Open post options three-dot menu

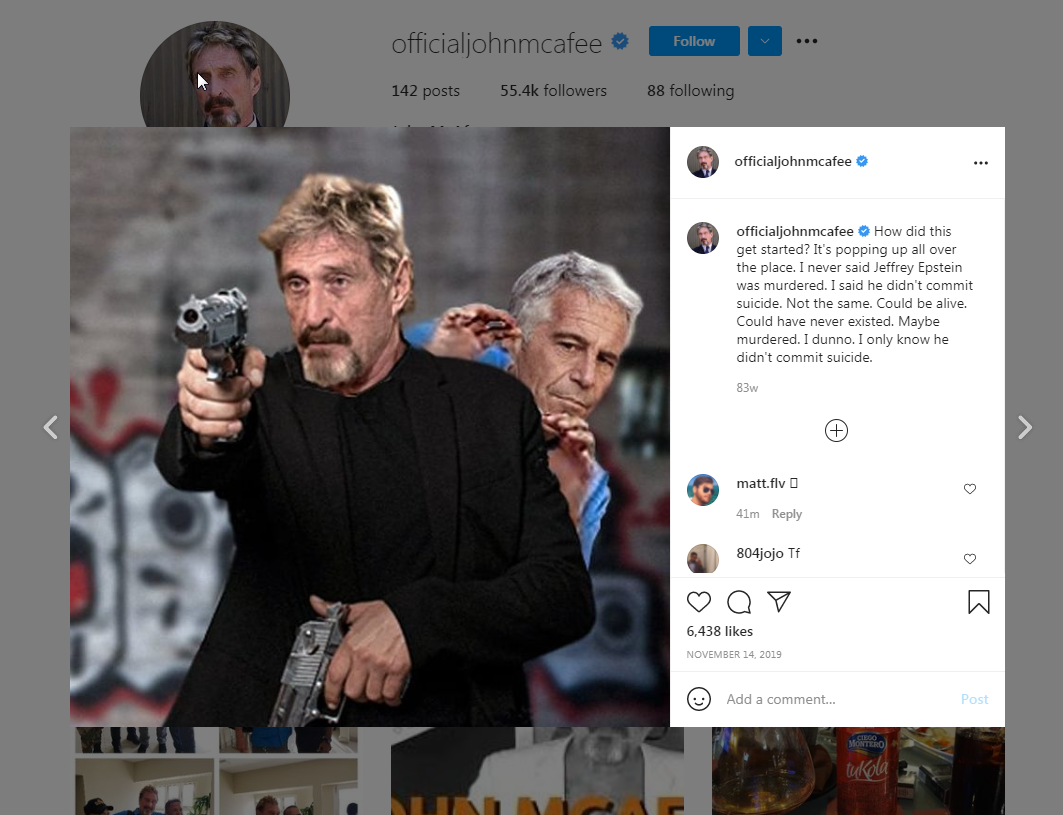pyautogui.click(x=980, y=163)
